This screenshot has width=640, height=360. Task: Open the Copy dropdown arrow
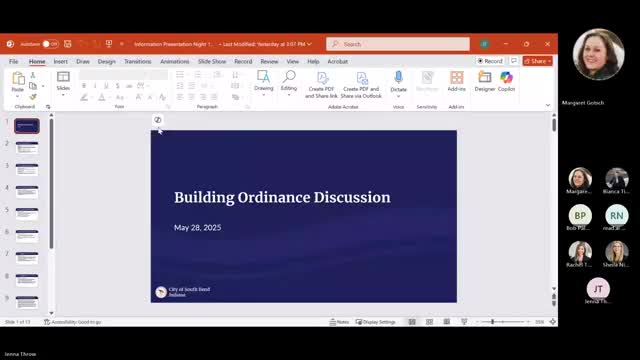click(43, 86)
